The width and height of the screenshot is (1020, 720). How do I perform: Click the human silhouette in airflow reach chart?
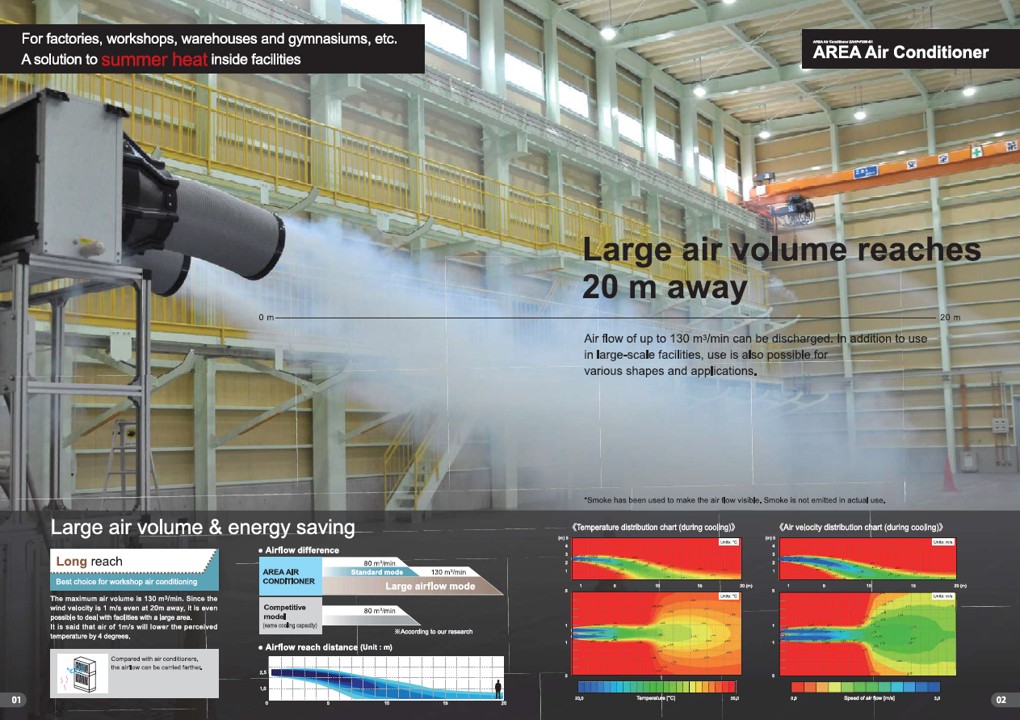coord(497,687)
